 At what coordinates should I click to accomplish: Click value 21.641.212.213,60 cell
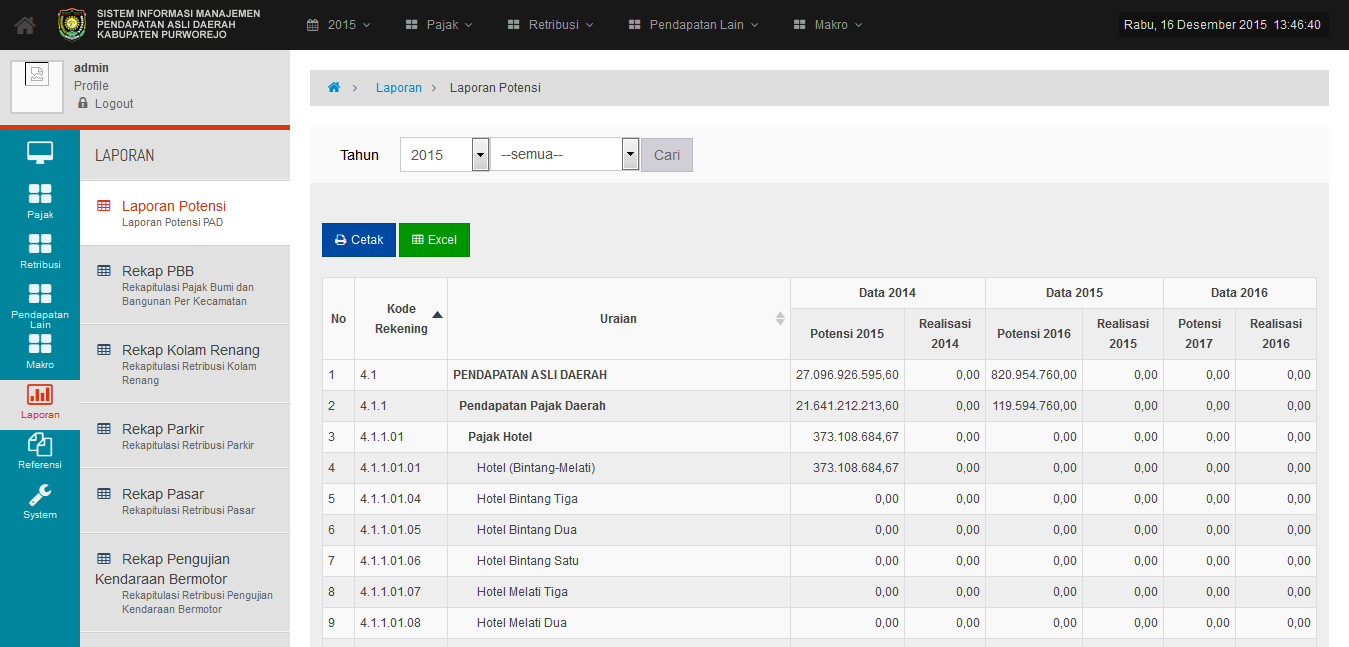(x=848, y=406)
